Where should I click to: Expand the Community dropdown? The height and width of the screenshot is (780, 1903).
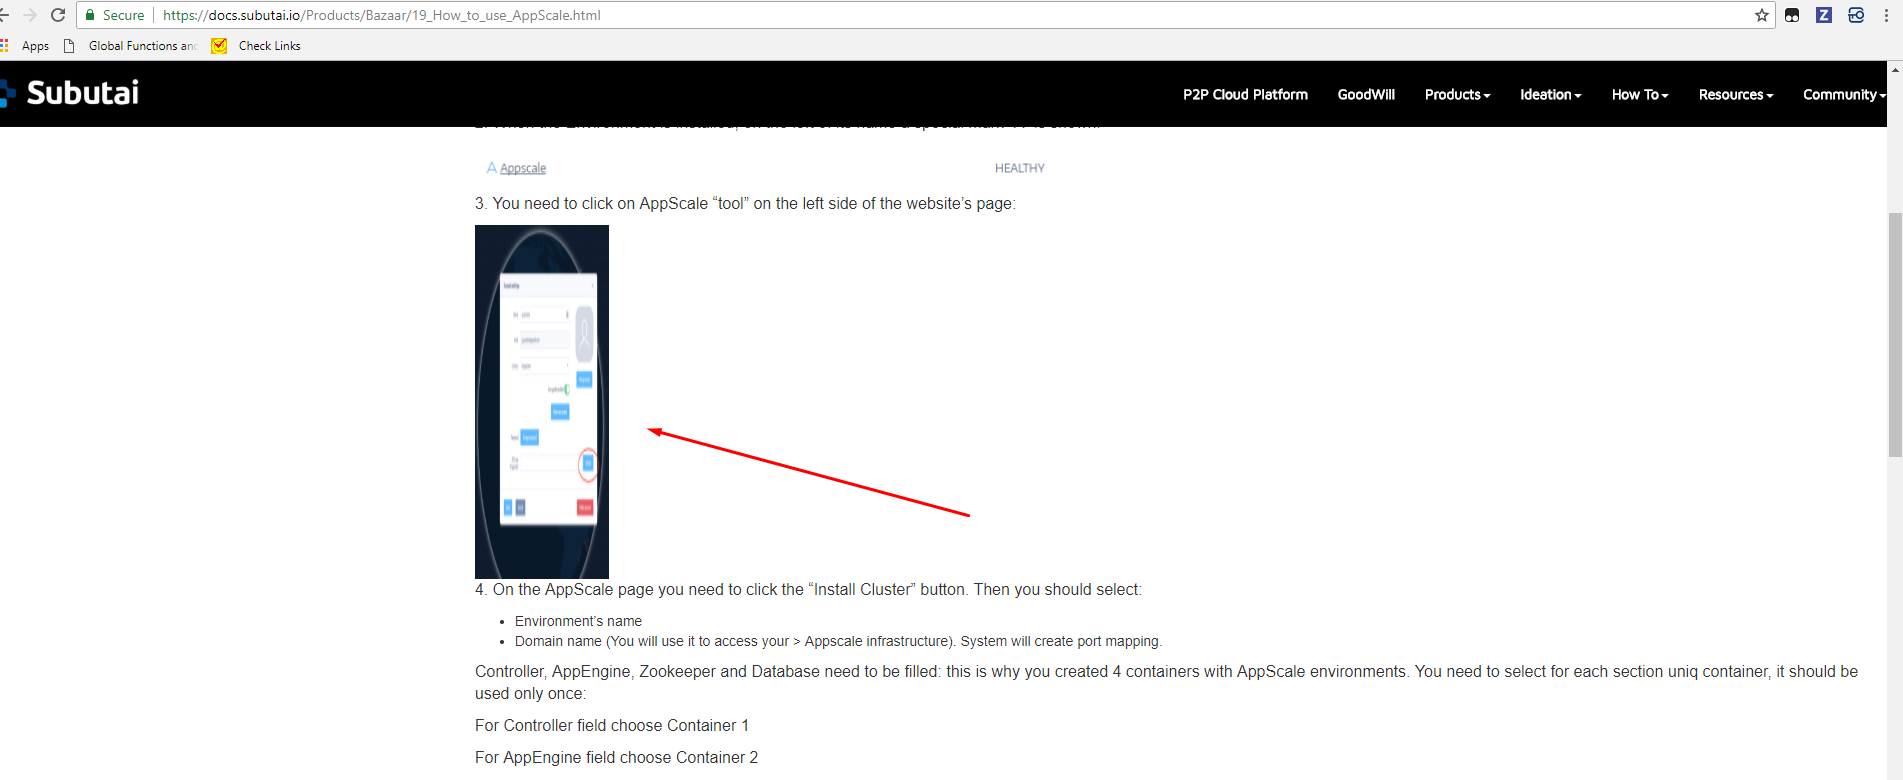point(1844,94)
